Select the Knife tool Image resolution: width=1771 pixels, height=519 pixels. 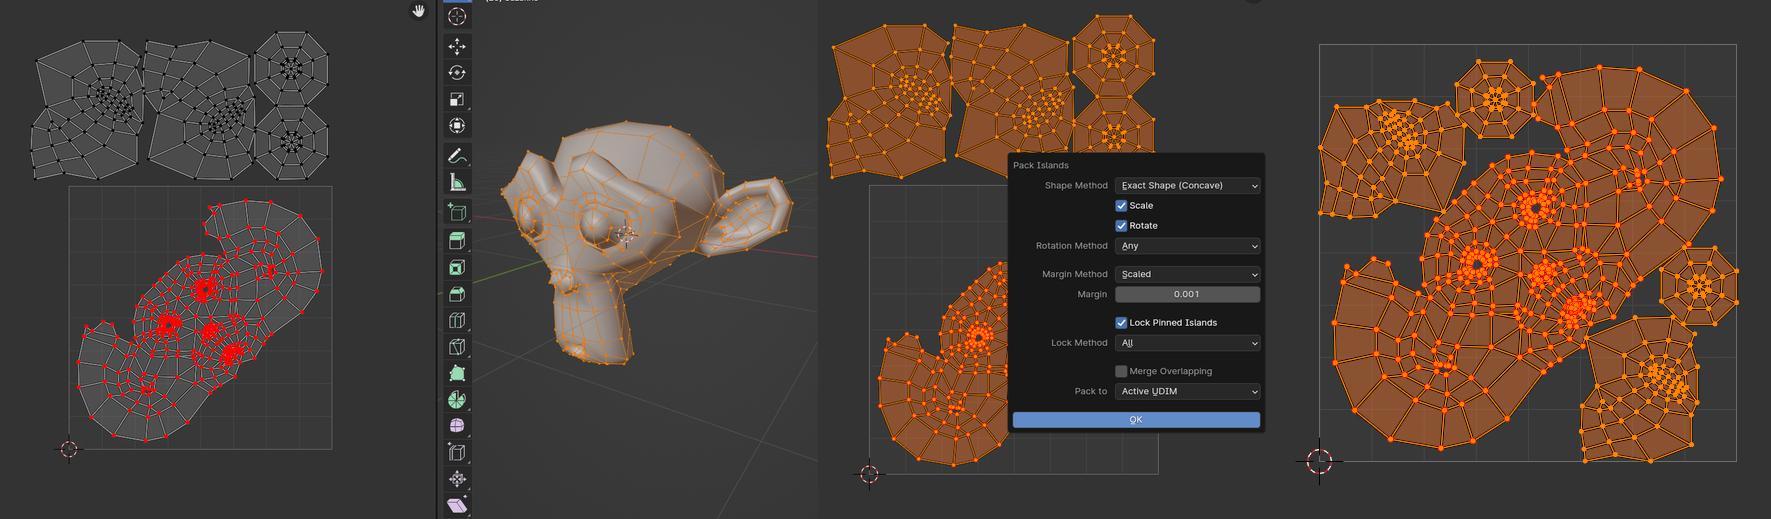click(x=457, y=347)
